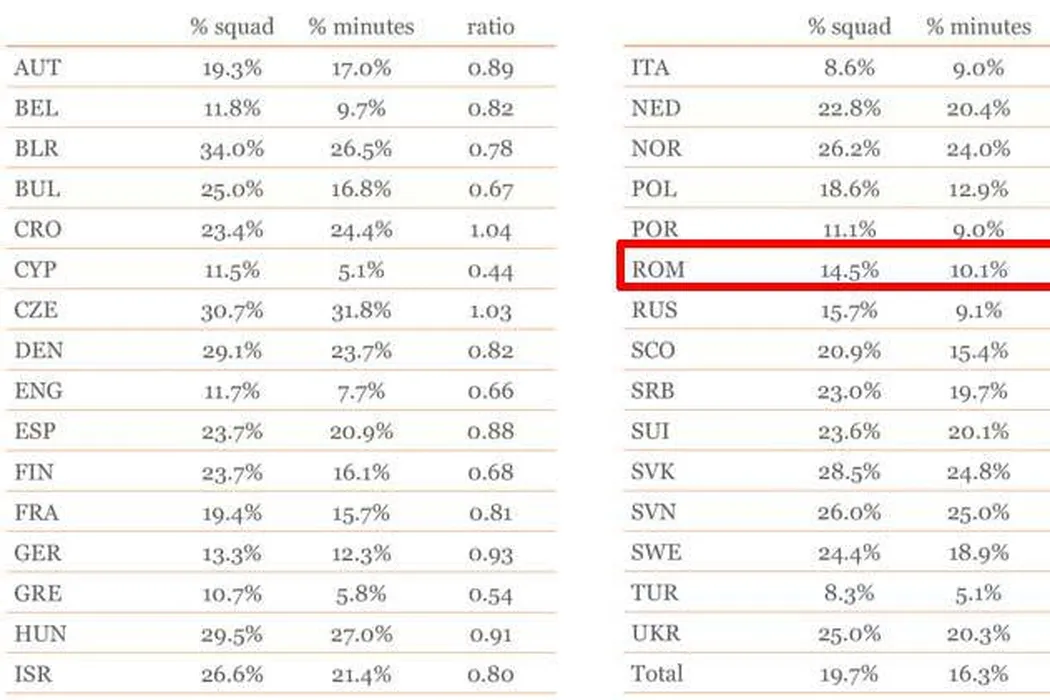Click the SVK minutes value 24.8%
Image resolution: width=1050 pixels, height=700 pixels.
pyautogui.click(x=978, y=472)
